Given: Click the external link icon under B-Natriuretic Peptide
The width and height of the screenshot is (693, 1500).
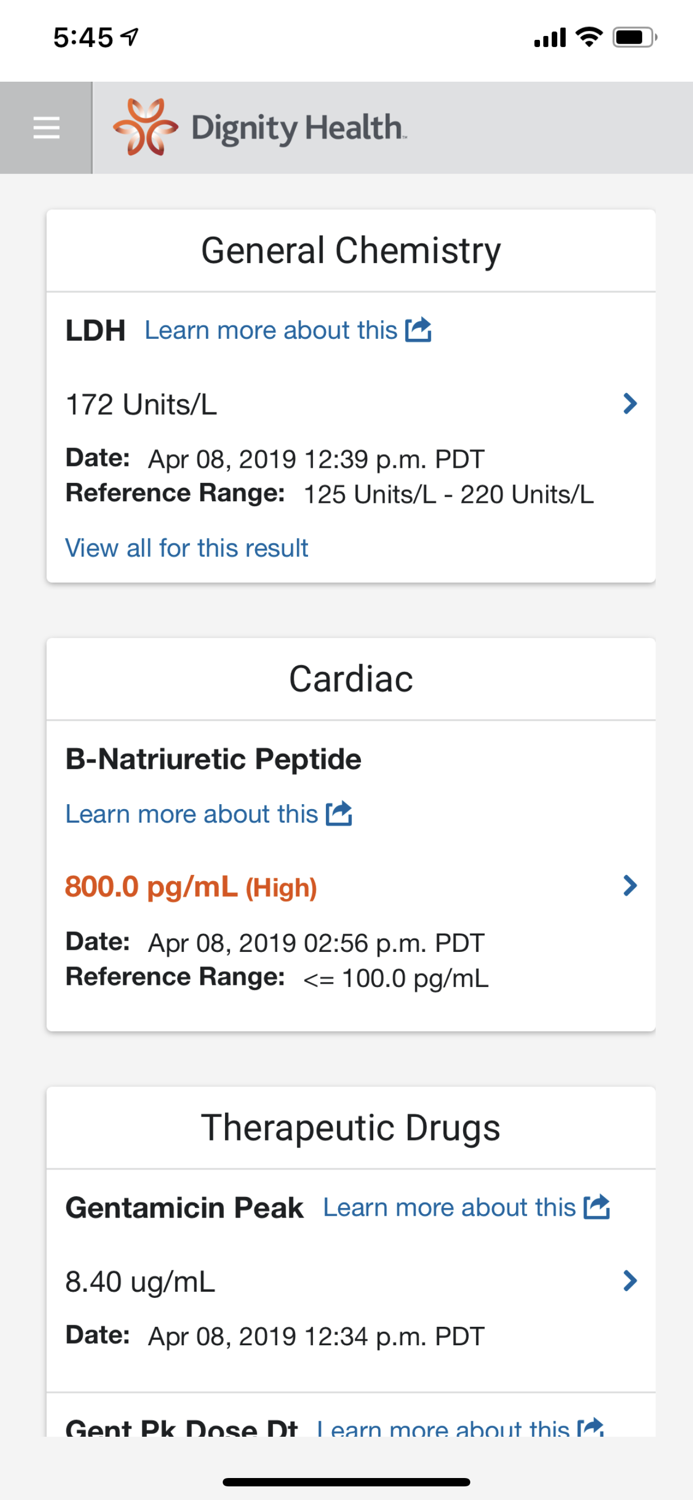Looking at the screenshot, I should 338,813.
